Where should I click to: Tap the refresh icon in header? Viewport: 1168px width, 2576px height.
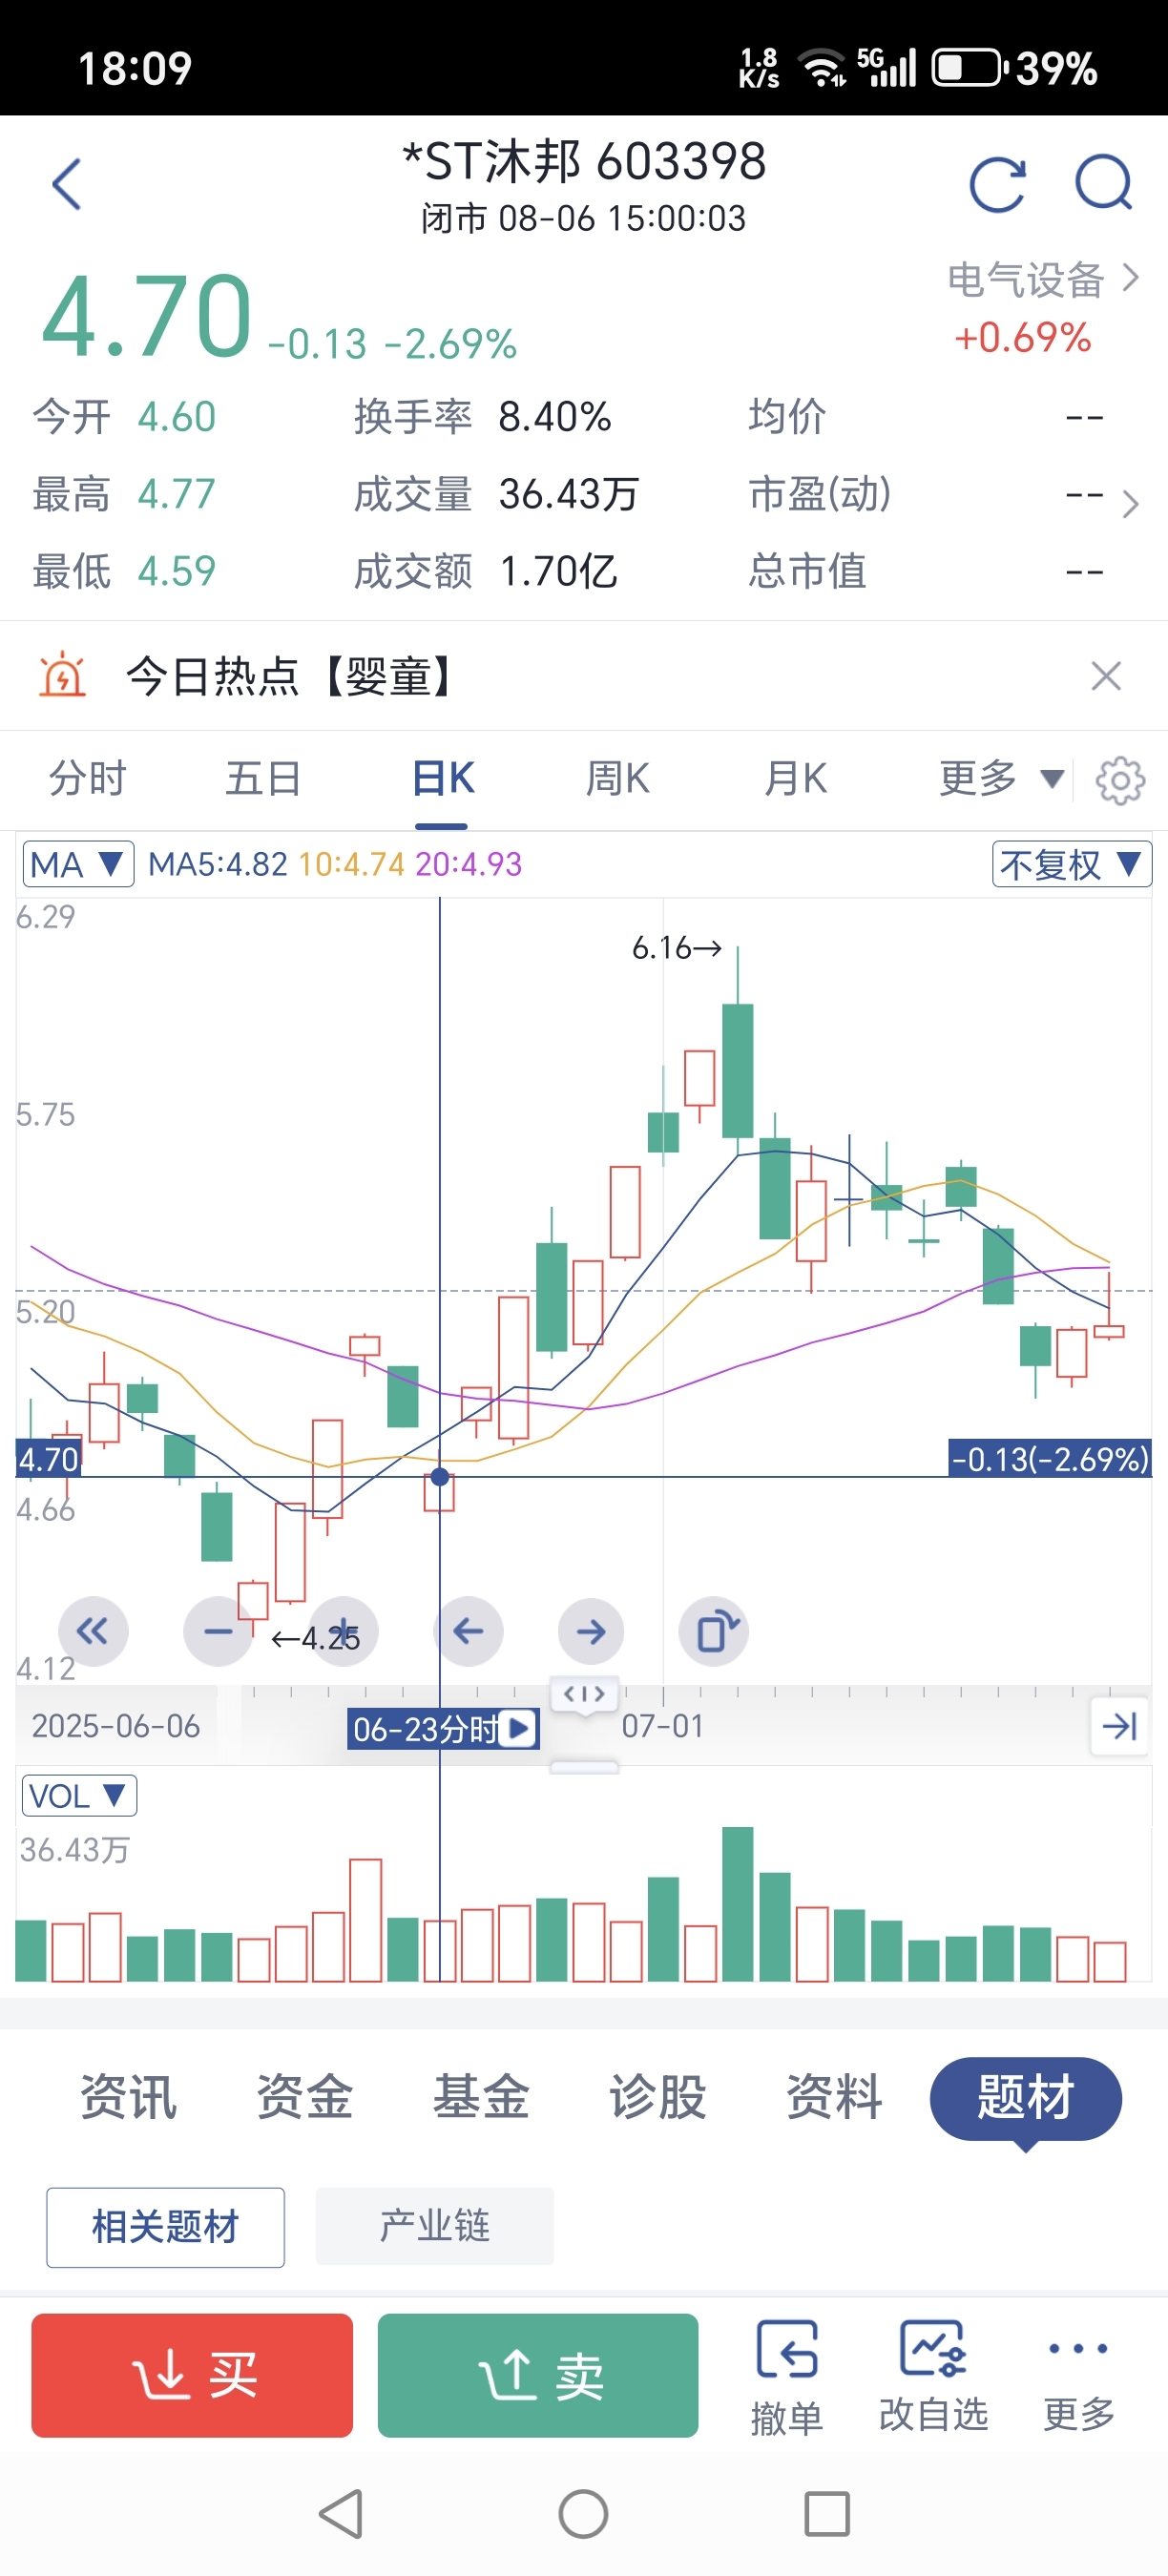(x=997, y=184)
